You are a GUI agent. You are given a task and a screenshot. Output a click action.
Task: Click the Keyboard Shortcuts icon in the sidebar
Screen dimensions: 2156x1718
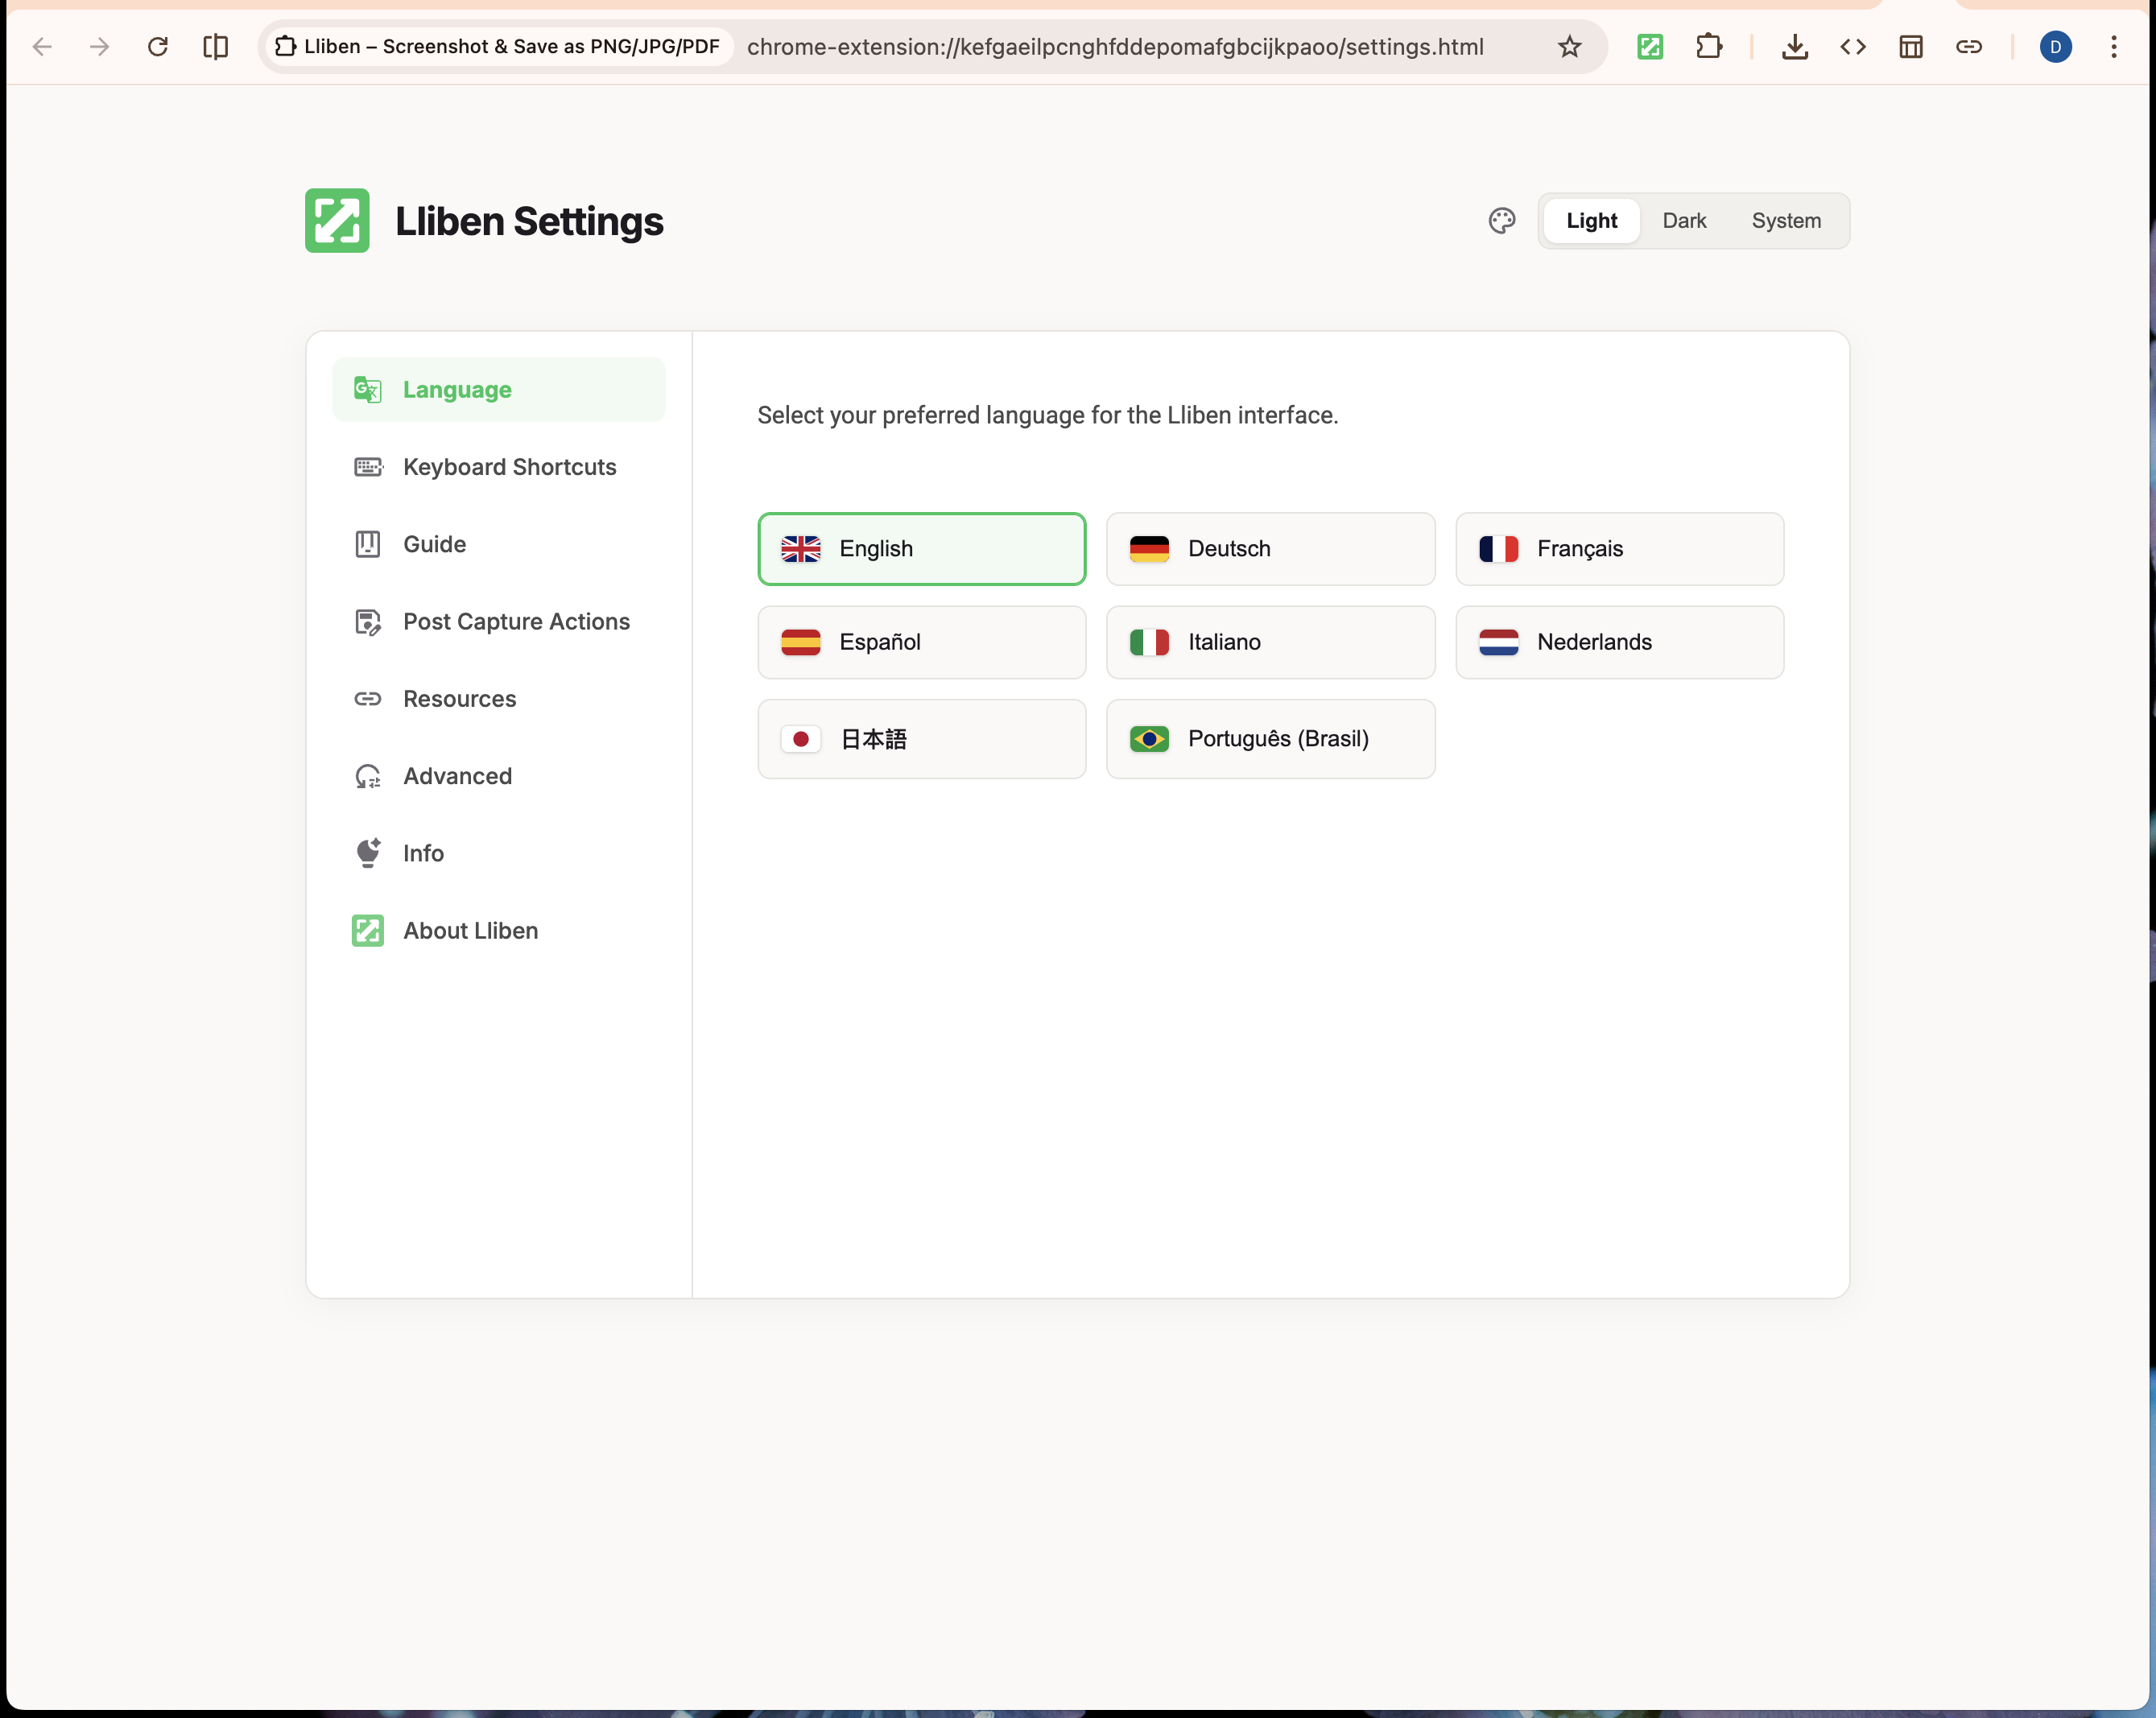coord(367,466)
